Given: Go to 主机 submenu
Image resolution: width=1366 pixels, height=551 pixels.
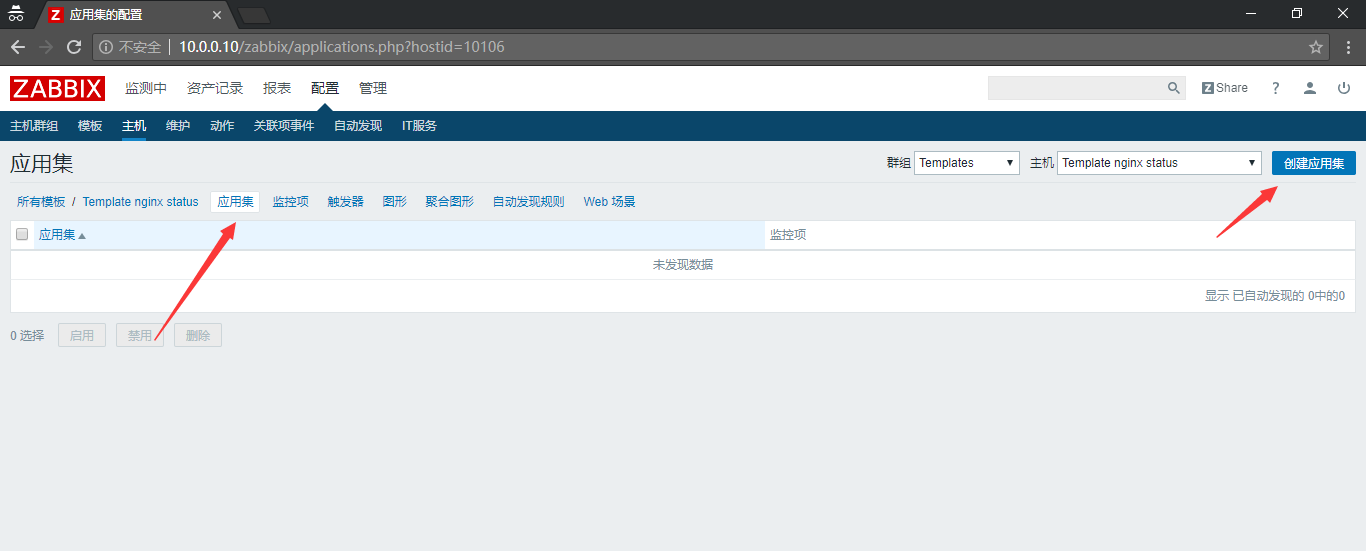Looking at the screenshot, I should coord(134,126).
